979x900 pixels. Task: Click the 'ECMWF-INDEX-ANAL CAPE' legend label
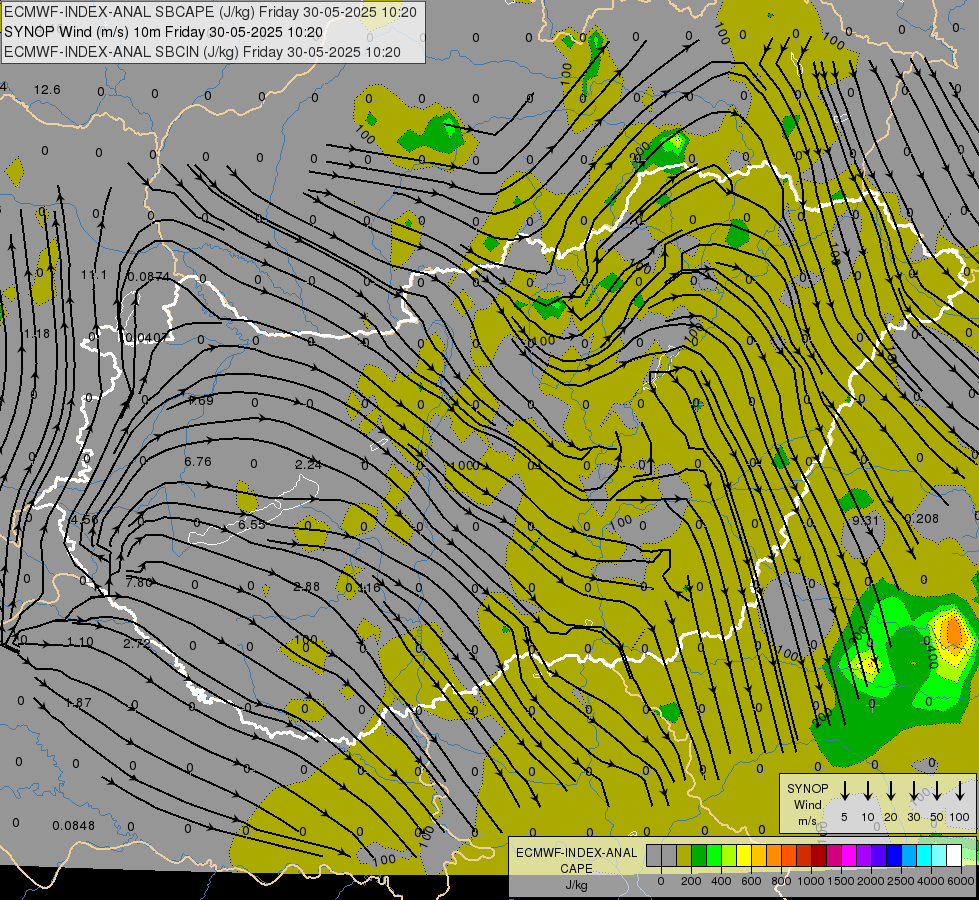point(576,861)
